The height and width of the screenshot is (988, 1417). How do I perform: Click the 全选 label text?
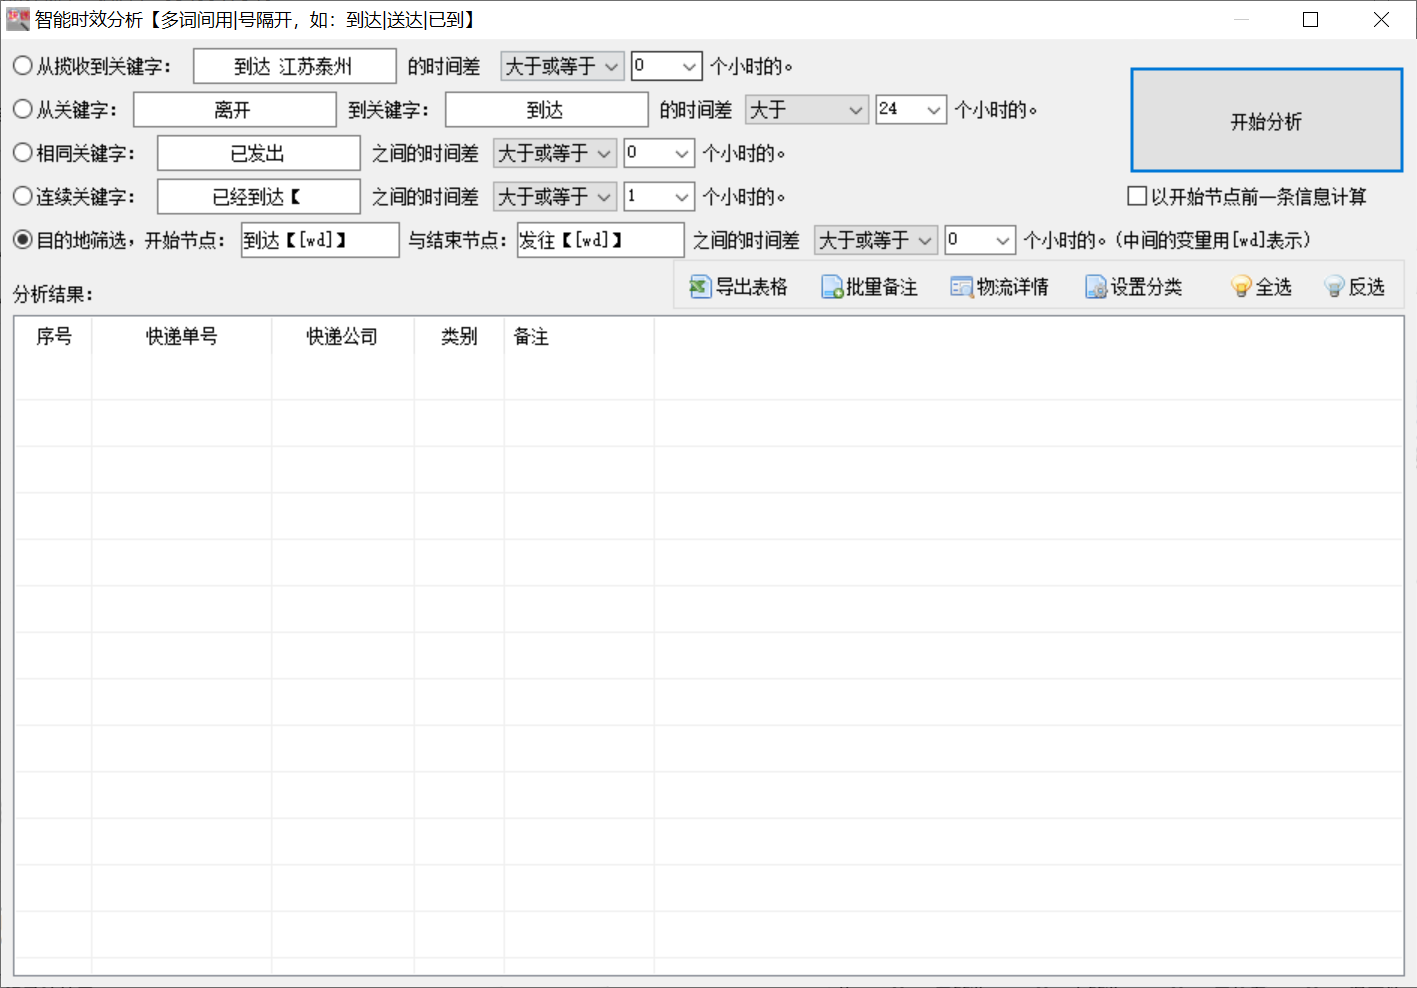coord(1274,287)
